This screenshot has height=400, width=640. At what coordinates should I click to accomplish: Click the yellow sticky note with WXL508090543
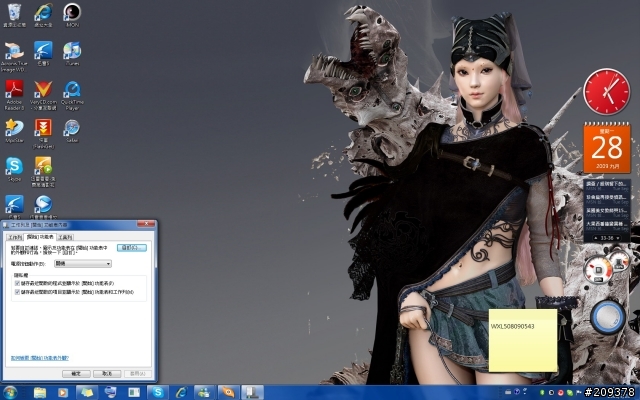[x=523, y=340]
